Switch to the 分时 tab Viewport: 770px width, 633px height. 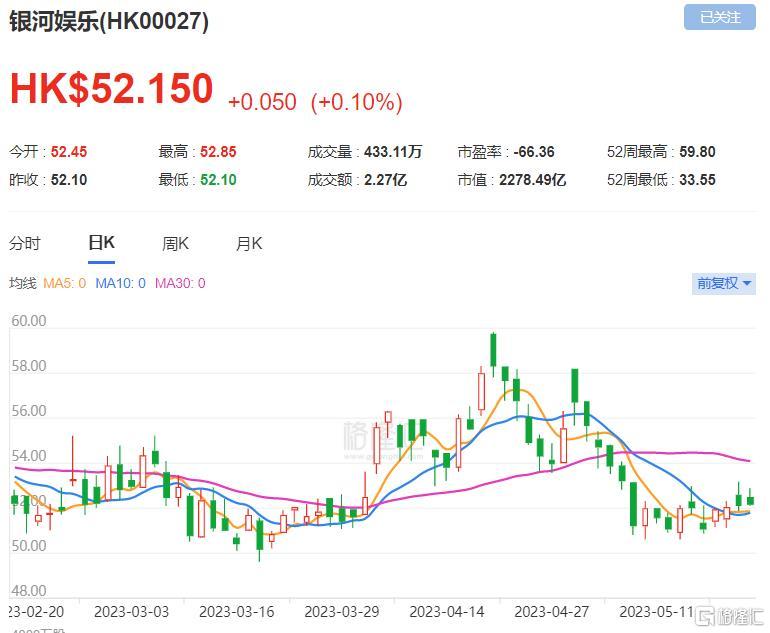[x=25, y=243]
